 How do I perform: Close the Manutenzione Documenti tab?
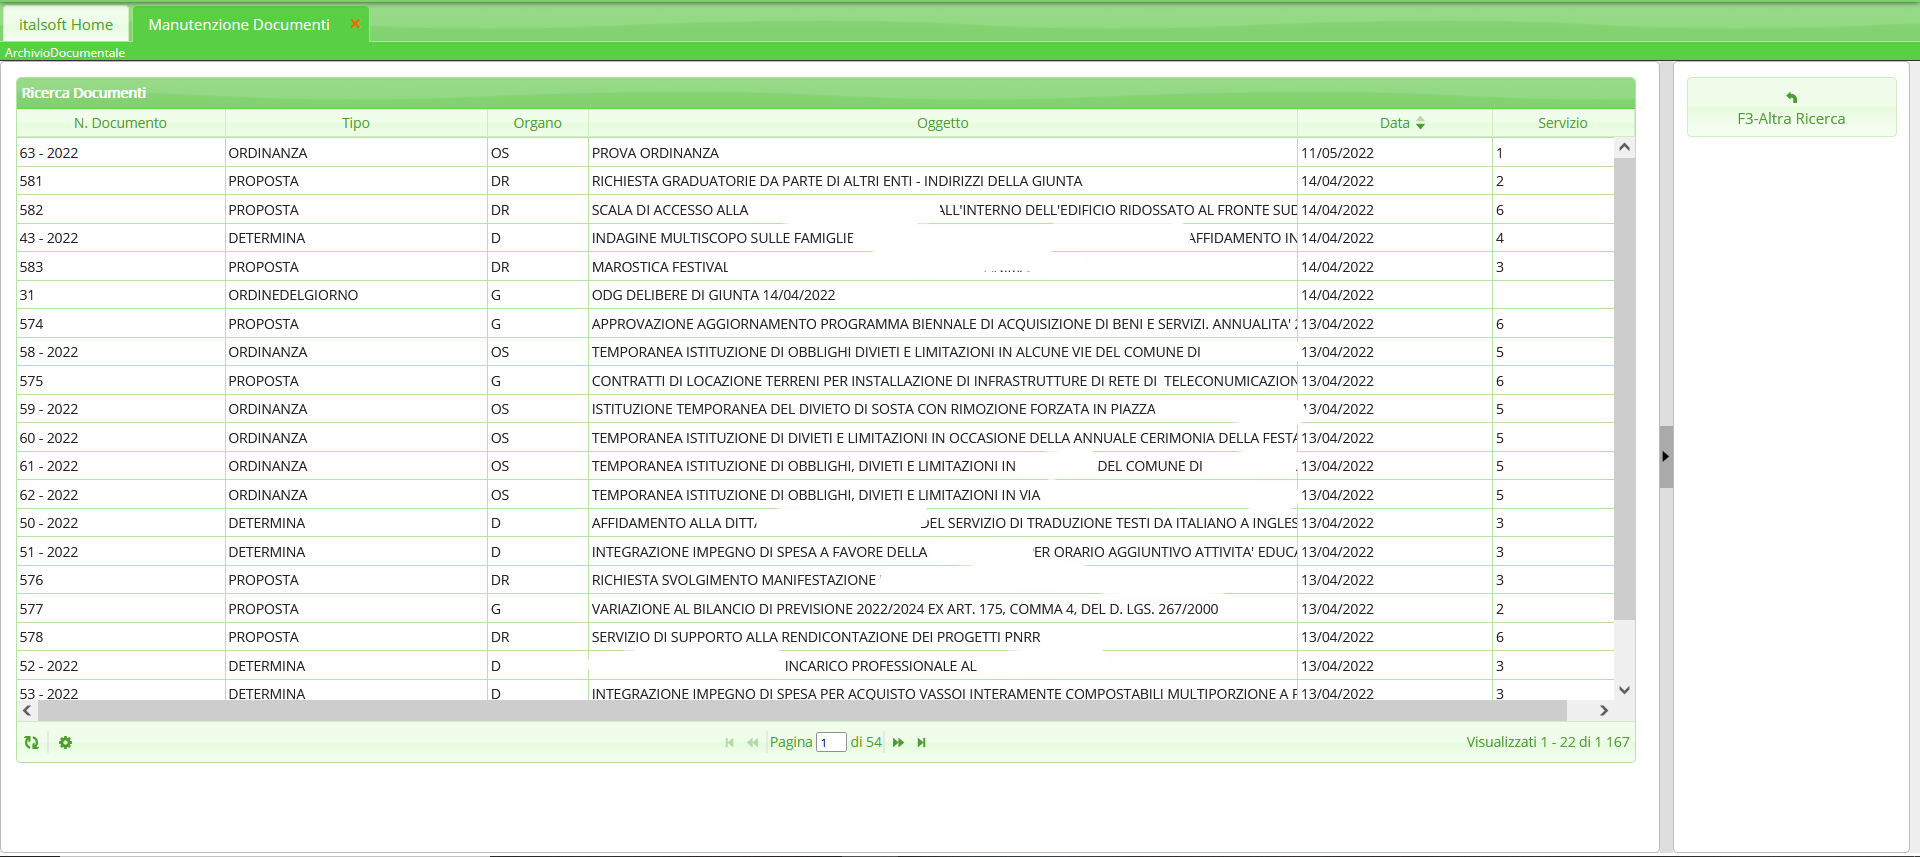coord(355,24)
